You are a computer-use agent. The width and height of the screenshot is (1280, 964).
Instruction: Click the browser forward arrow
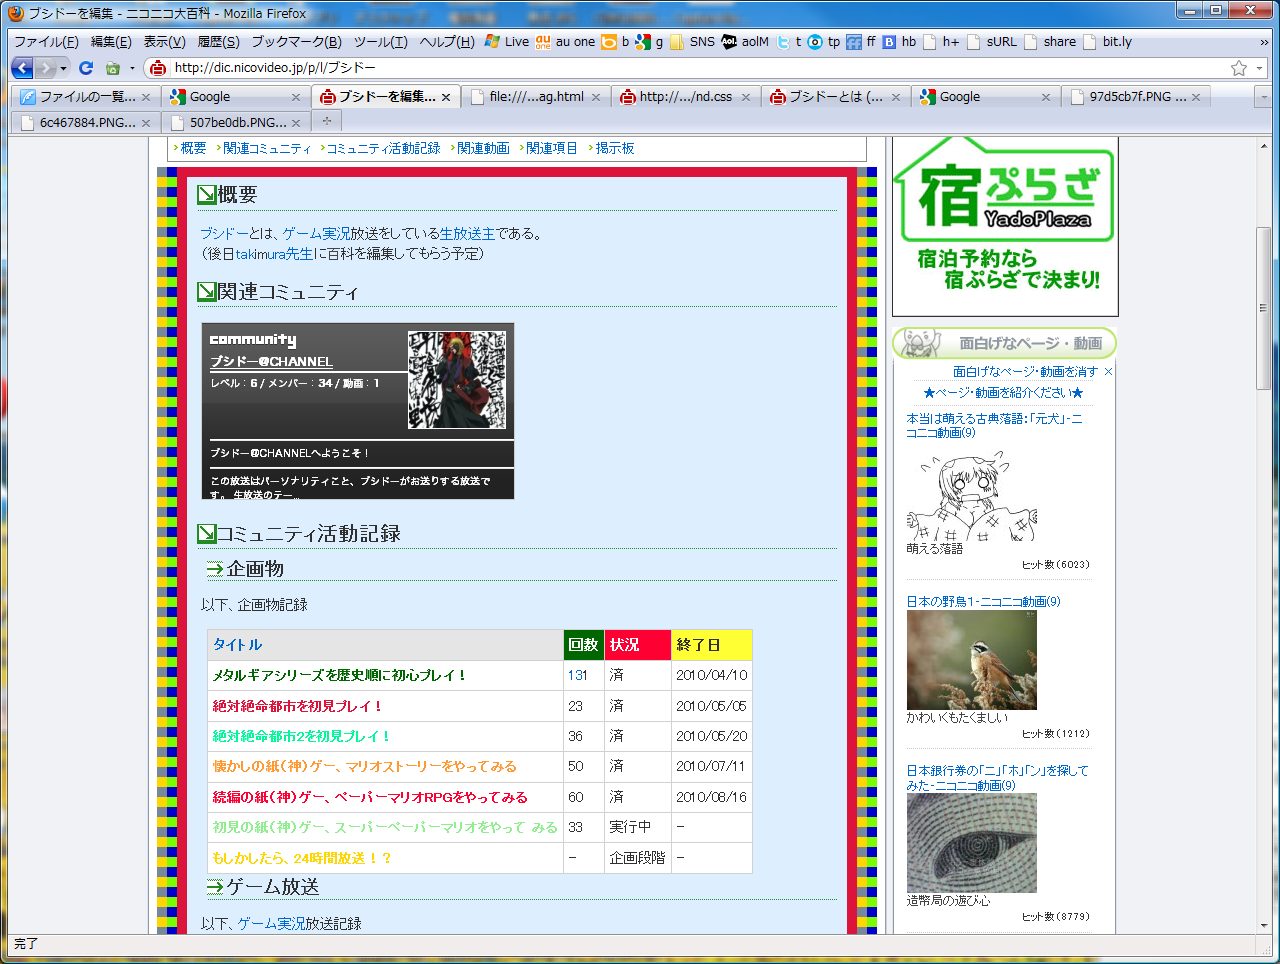pos(45,68)
